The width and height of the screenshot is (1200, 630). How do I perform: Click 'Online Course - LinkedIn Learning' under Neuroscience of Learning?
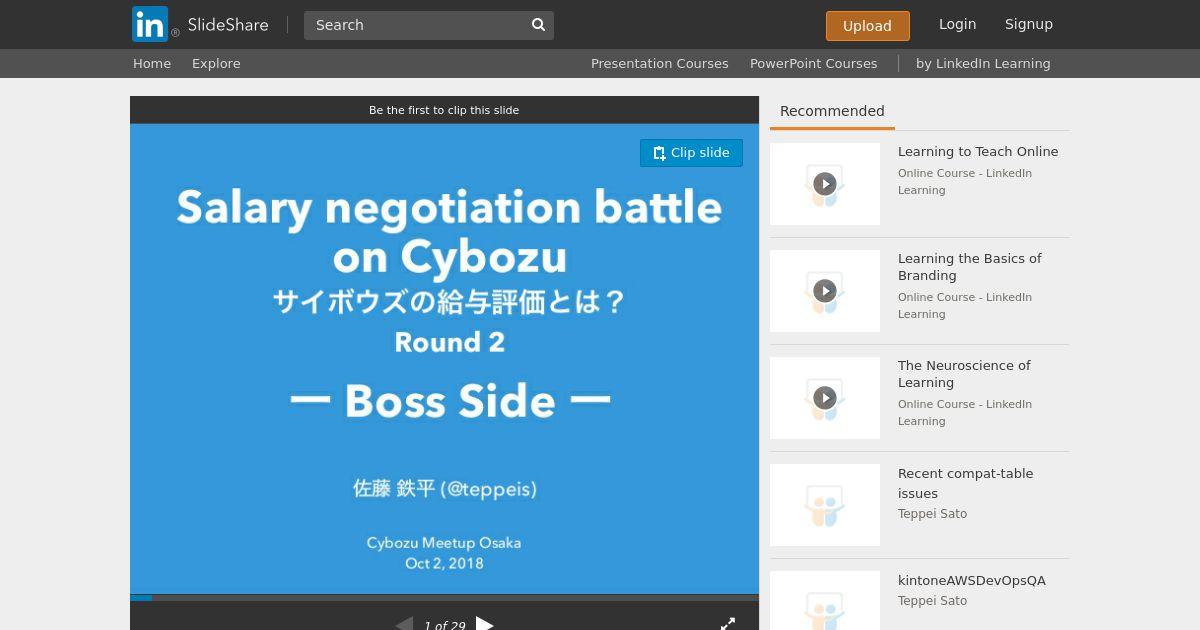click(965, 413)
